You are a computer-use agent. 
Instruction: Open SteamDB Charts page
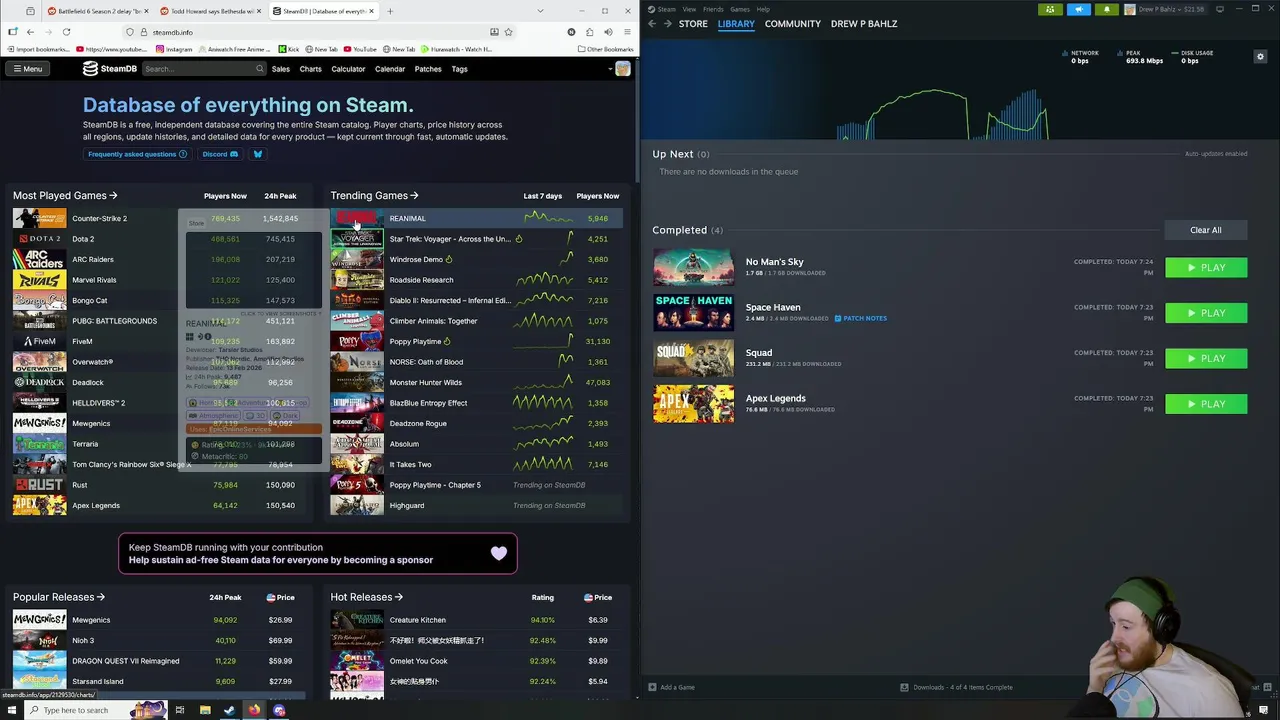click(310, 69)
